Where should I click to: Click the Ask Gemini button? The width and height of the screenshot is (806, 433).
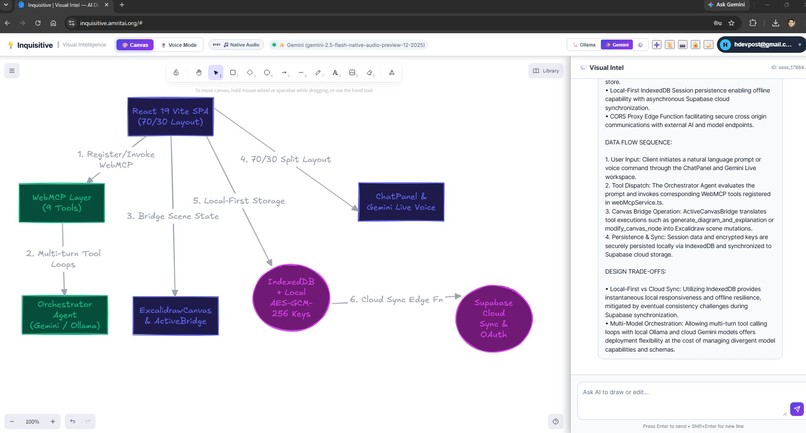[727, 5]
